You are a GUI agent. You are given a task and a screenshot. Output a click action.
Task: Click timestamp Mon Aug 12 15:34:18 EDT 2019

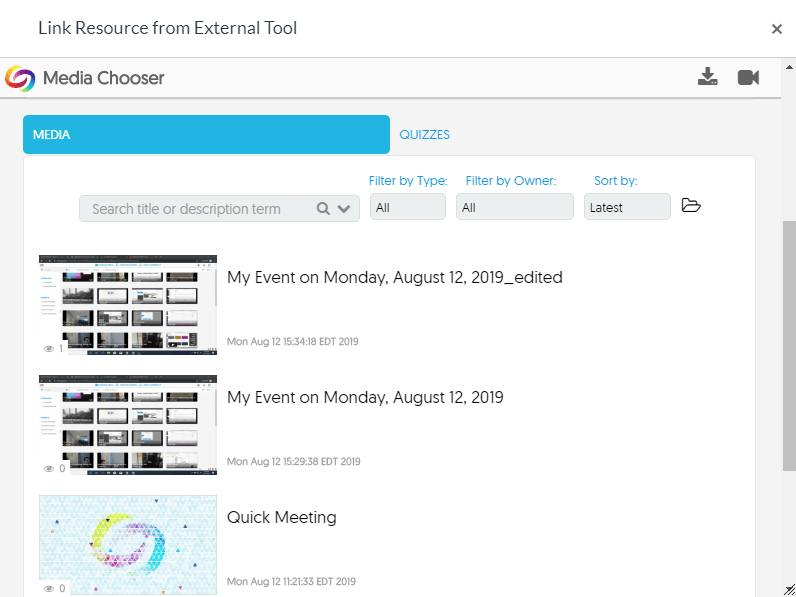[x=292, y=342]
